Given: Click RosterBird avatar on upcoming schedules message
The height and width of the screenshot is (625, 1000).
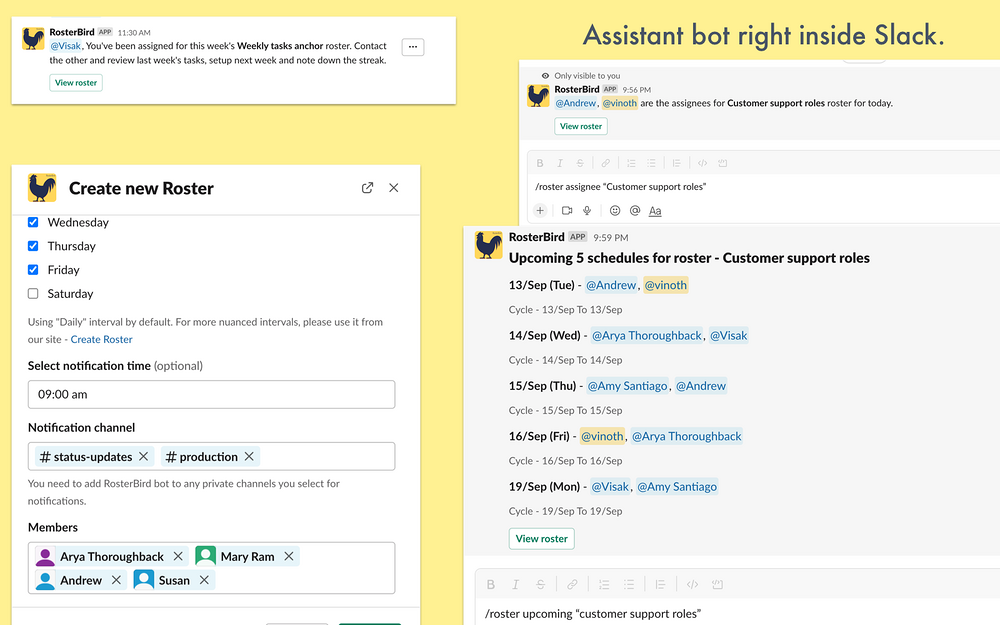Looking at the screenshot, I should [489, 245].
